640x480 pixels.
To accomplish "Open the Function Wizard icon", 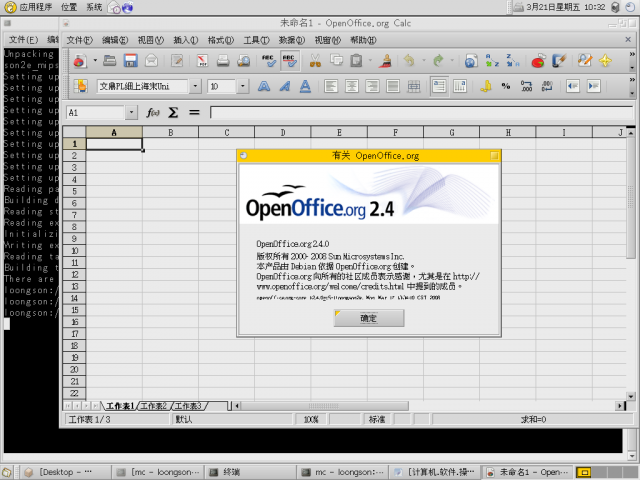I will (153, 113).
